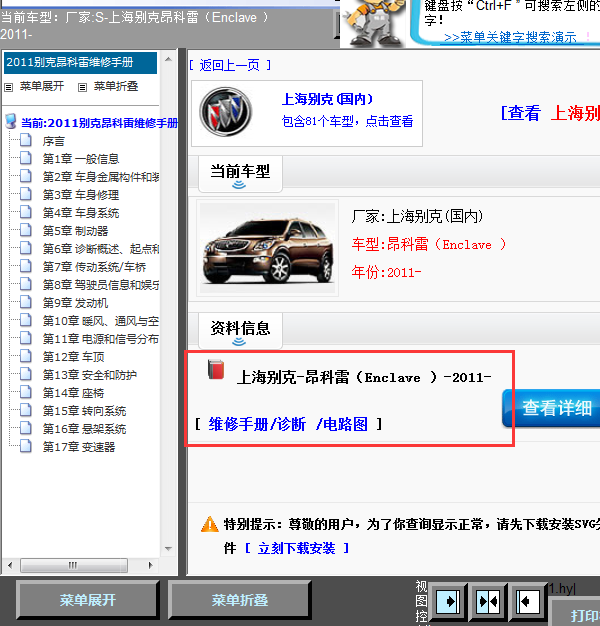Image resolution: width=600 pixels, height=626 pixels.
Task: Click 上海别克-昂科雷（Enclave）-2011- title text
Action: 364,377
